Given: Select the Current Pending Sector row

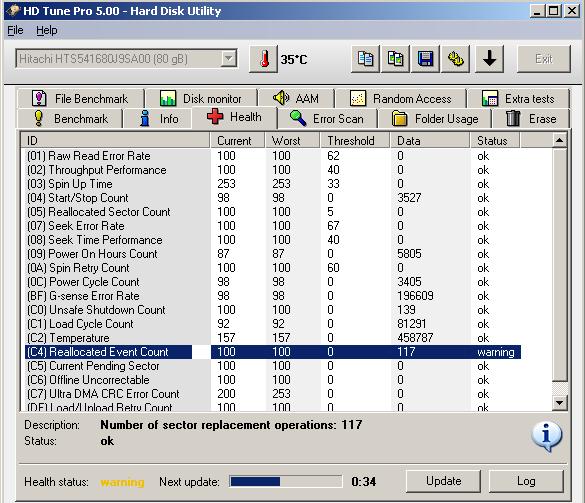Looking at the screenshot, I should [x=272, y=366].
